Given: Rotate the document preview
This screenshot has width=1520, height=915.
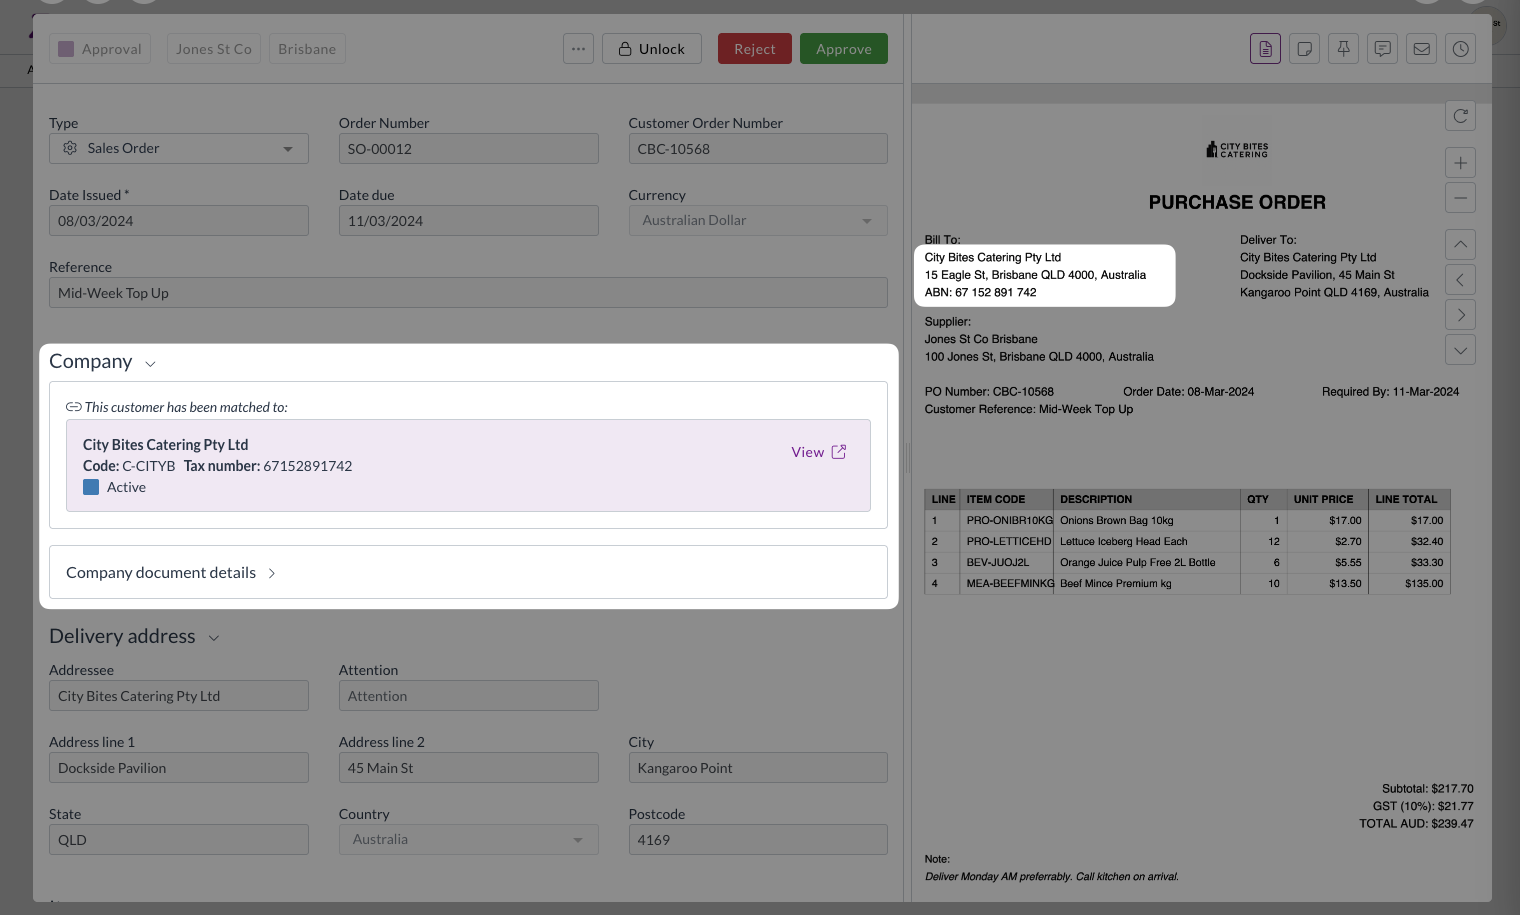Looking at the screenshot, I should [1460, 116].
